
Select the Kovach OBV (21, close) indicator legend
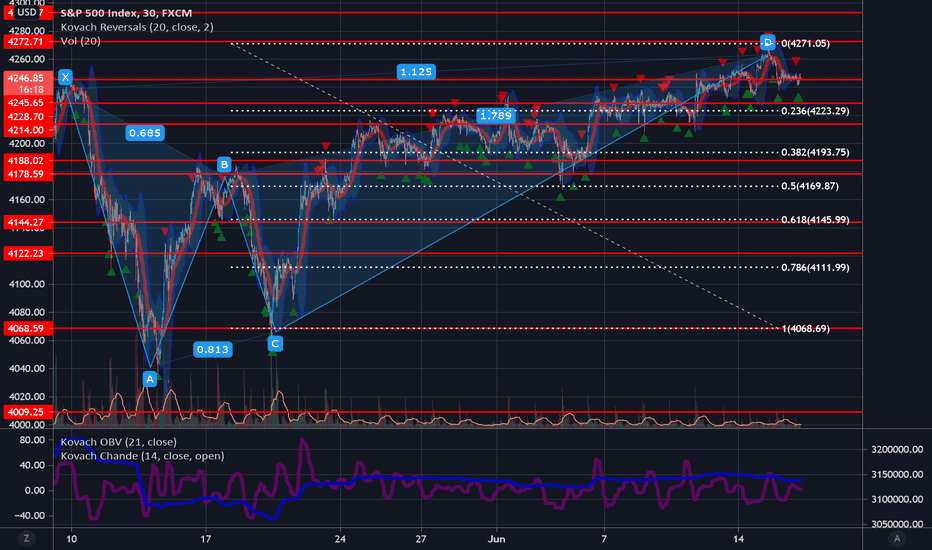[x=118, y=442]
